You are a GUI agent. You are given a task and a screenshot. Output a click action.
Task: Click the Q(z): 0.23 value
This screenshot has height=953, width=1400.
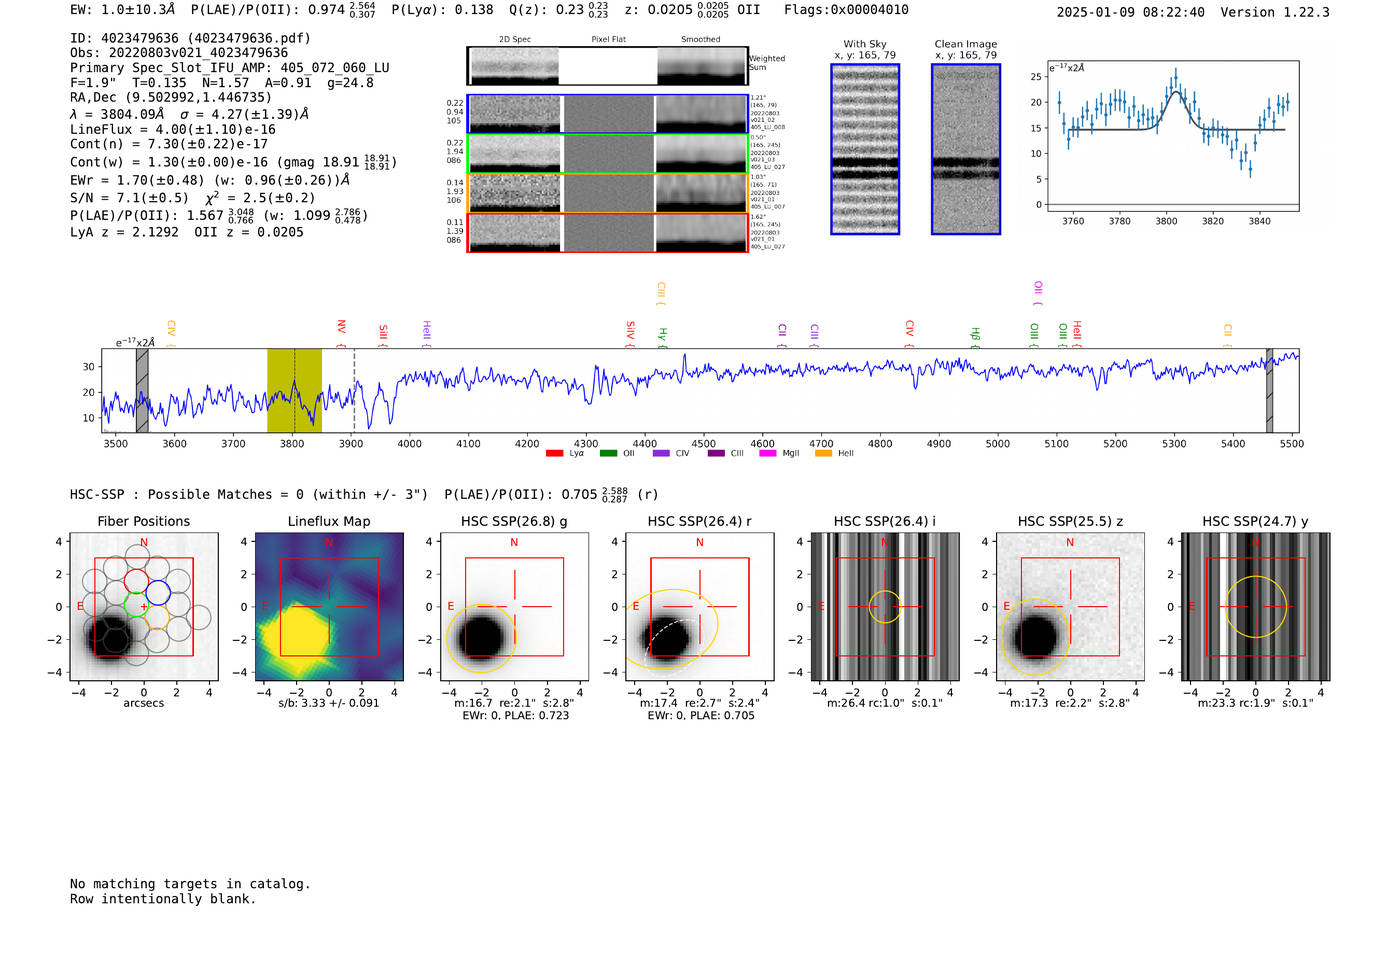tap(558, 10)
